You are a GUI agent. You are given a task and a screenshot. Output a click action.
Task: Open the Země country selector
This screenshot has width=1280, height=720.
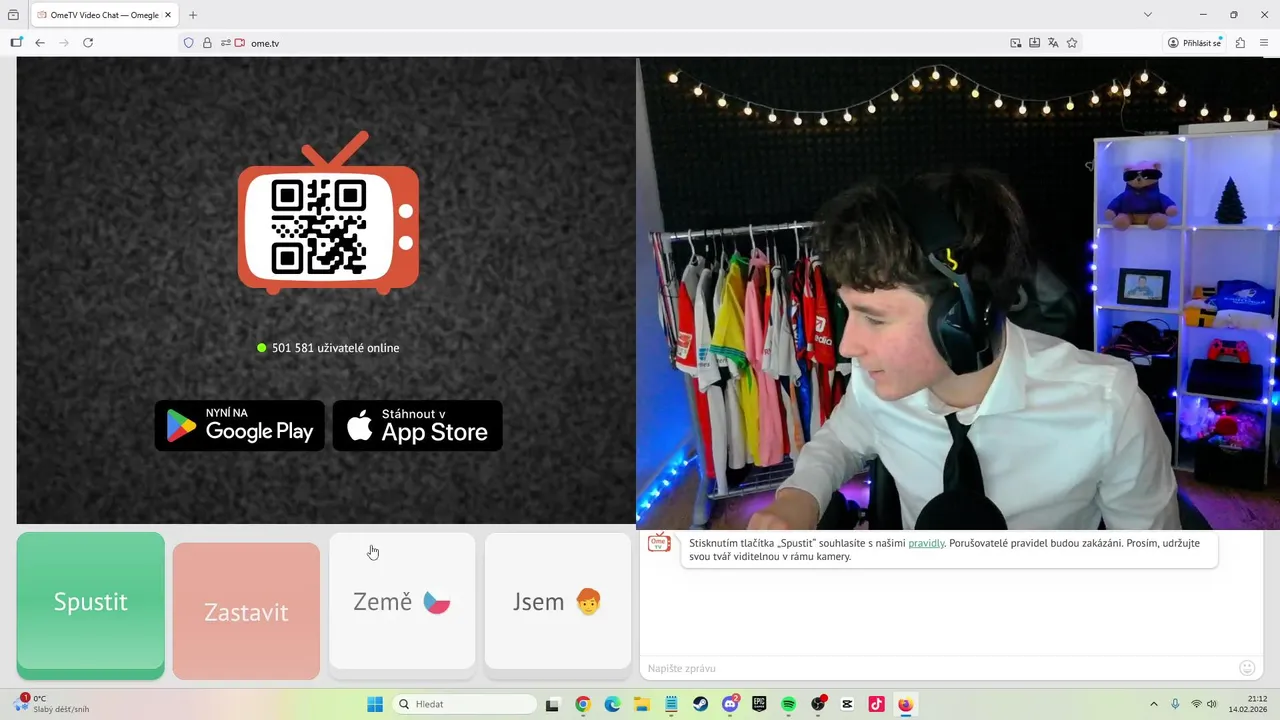tap(402, 602)
